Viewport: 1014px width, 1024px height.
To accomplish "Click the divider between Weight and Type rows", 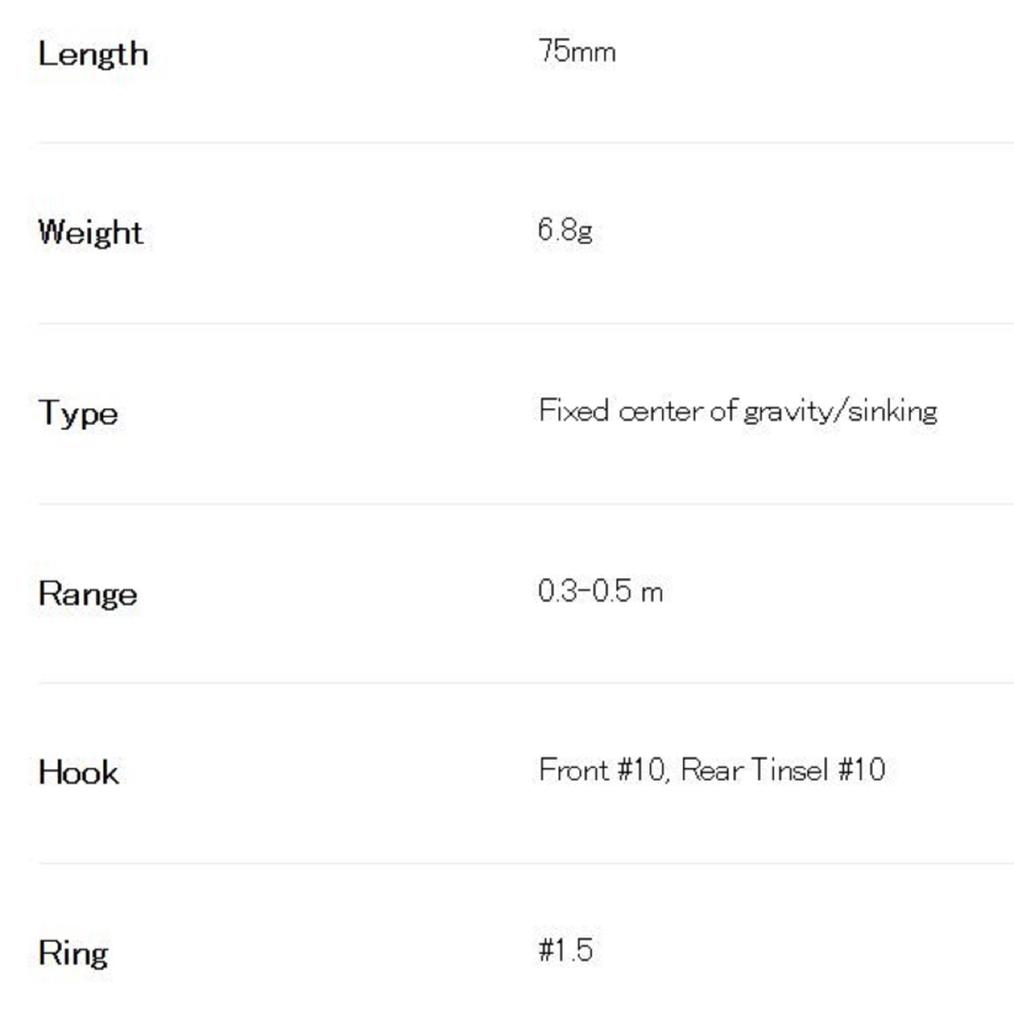I will pos(525,323).
